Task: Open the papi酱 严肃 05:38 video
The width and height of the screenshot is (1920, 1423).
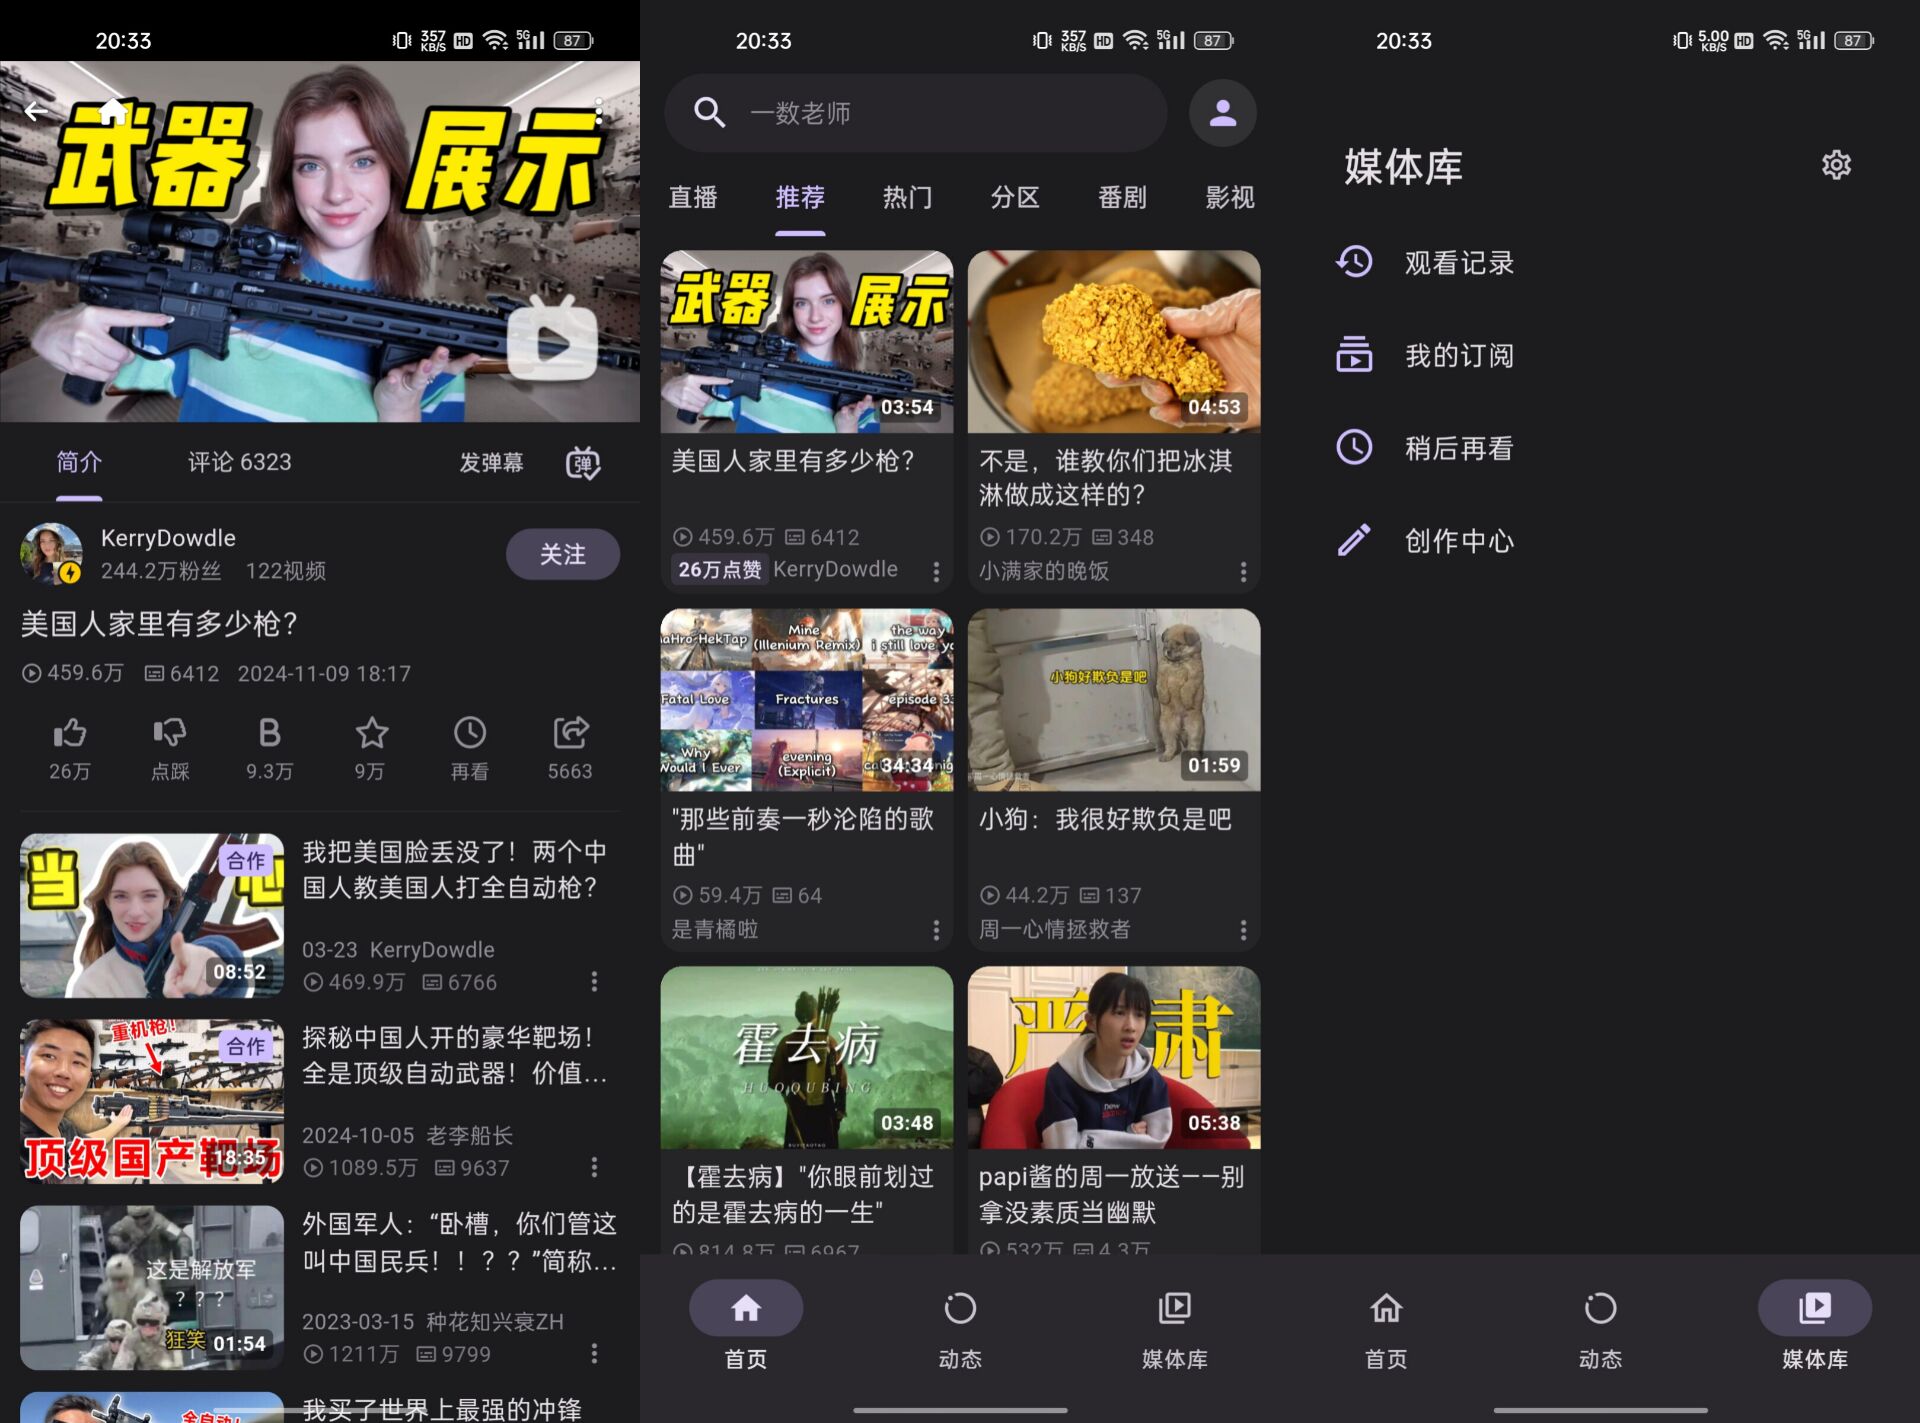Action: 1114,1058
